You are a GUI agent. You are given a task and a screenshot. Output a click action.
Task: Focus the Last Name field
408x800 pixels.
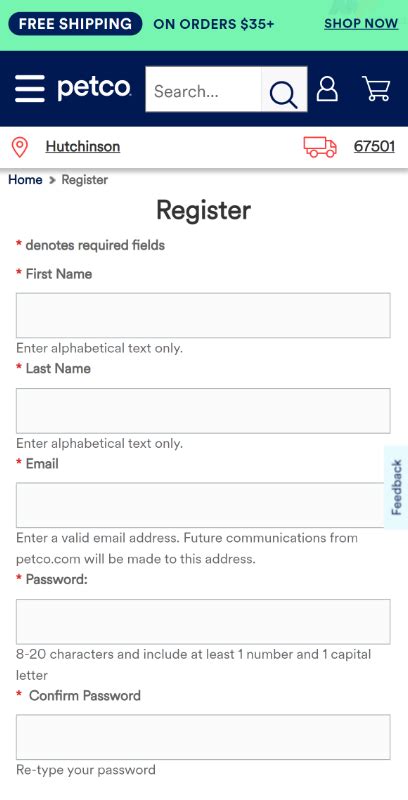tap(203, 411)
